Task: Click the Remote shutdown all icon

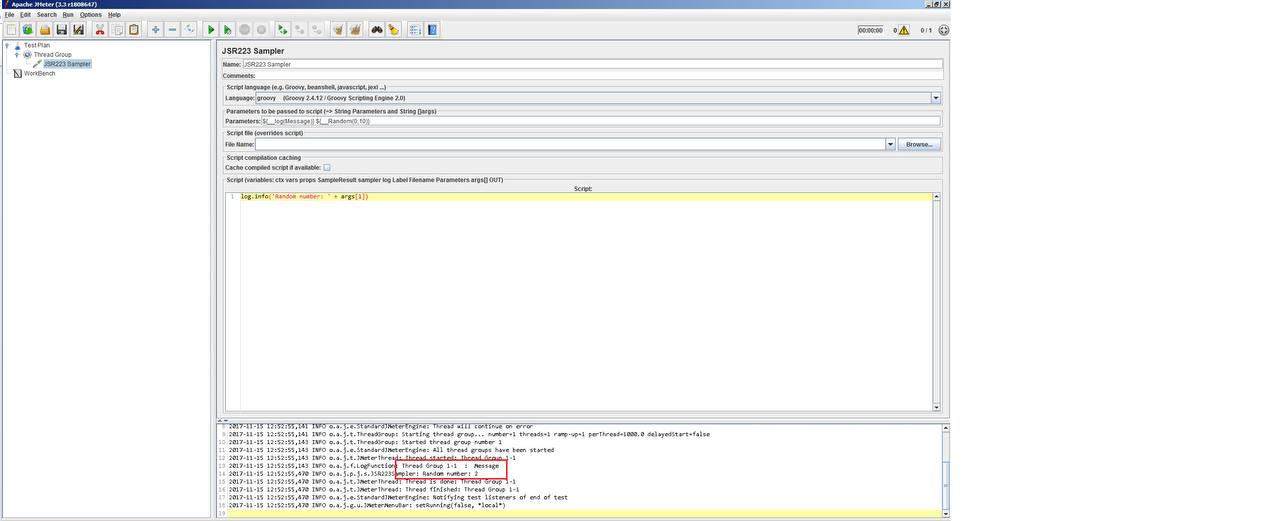Action: click(317, 30)
